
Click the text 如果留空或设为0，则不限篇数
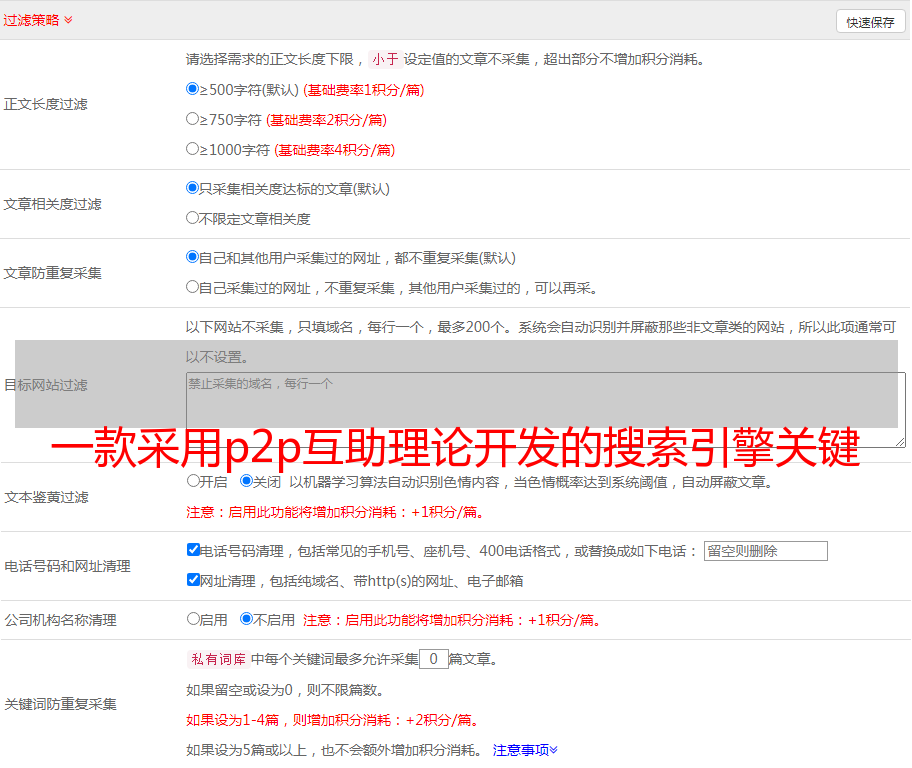285,690
